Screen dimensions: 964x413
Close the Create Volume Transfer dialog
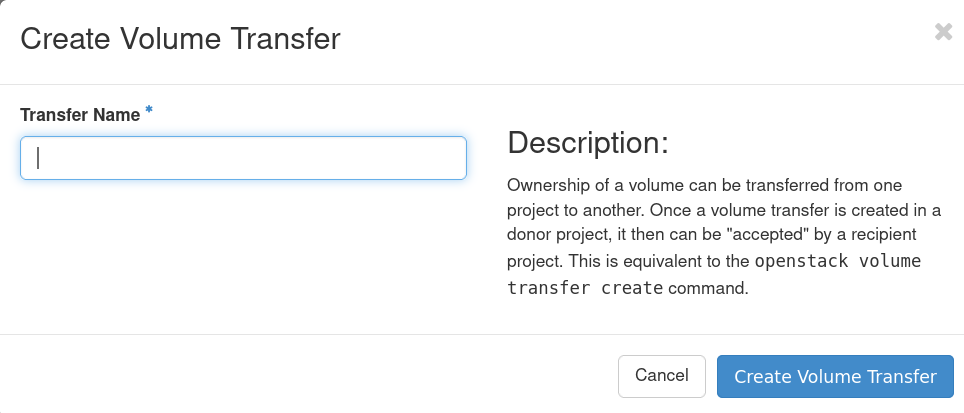tap(943, 32)
